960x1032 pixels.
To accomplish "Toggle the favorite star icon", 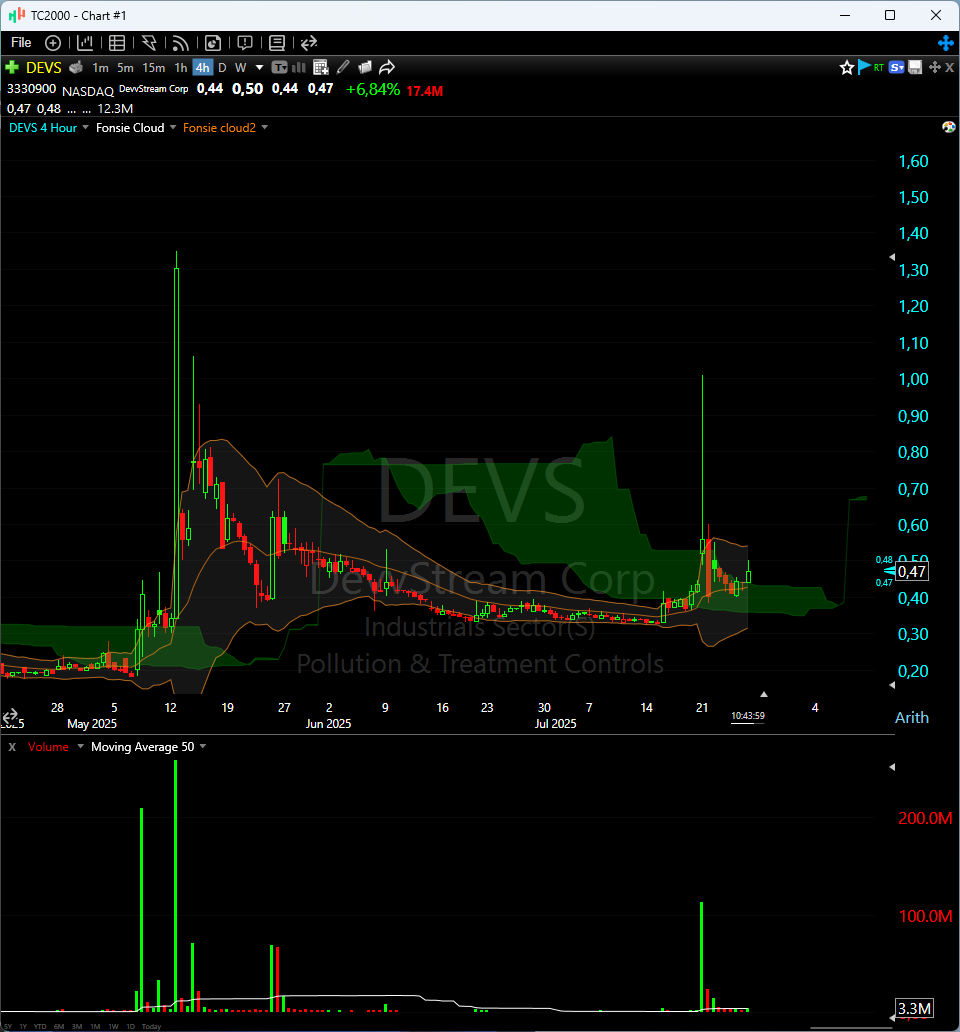I will pyautogui.click(x=847, y=67).
